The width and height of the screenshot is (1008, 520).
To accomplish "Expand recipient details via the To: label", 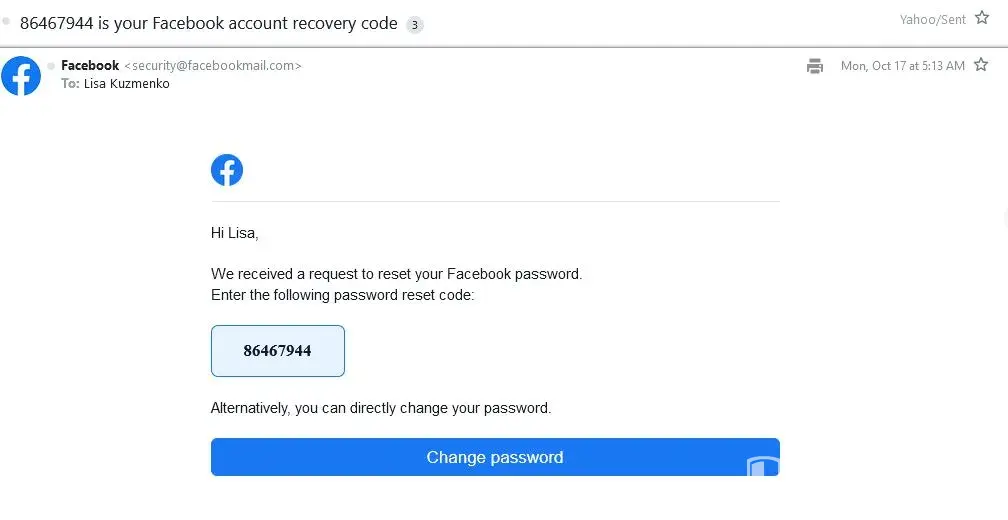I will pos(70,84).
